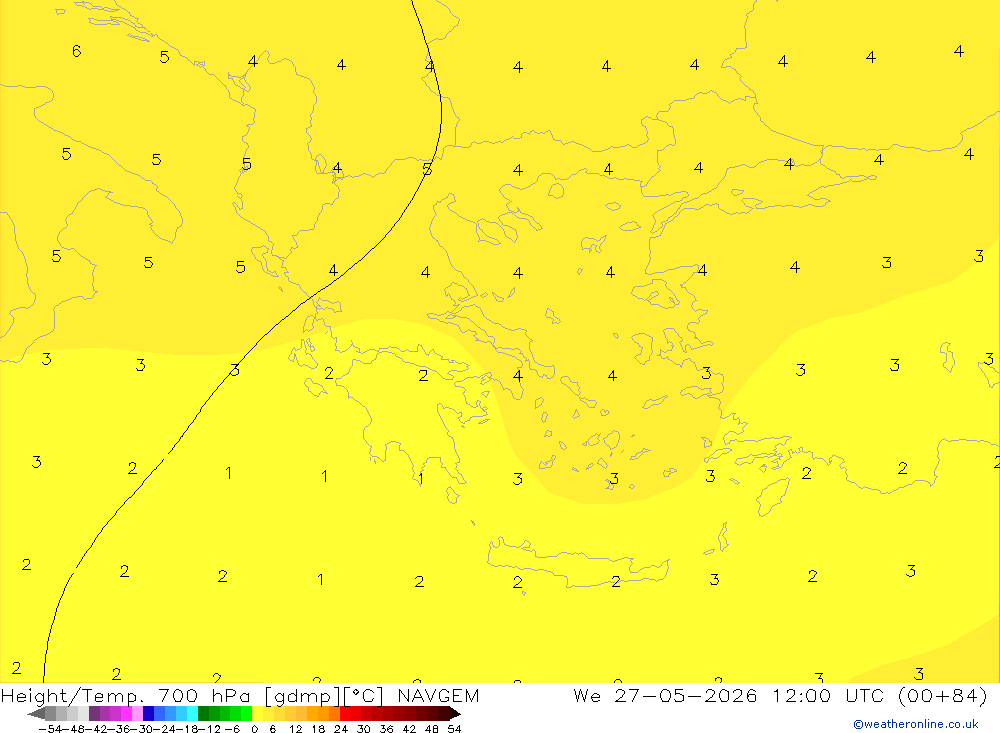Click the legend label 30
This screenshot has width=1000, height=733.
pyautogui.click(x=364, y=729)
